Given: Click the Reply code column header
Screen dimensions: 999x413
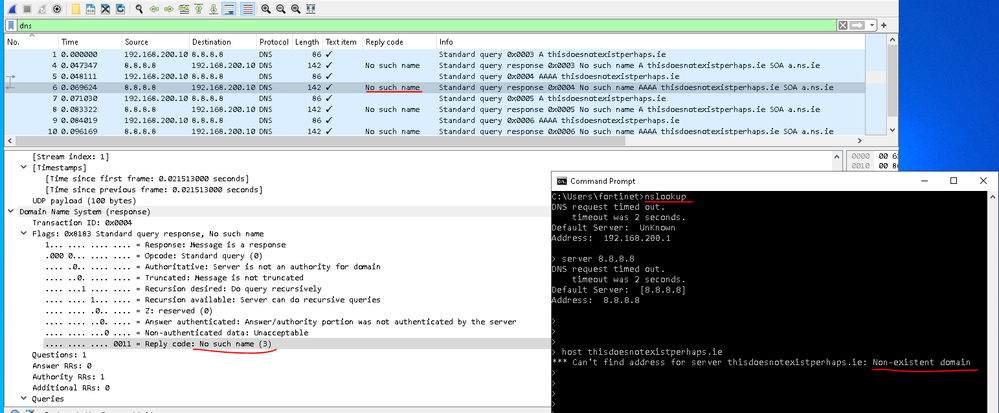Looking at the screenshot, I should (399, 42).
